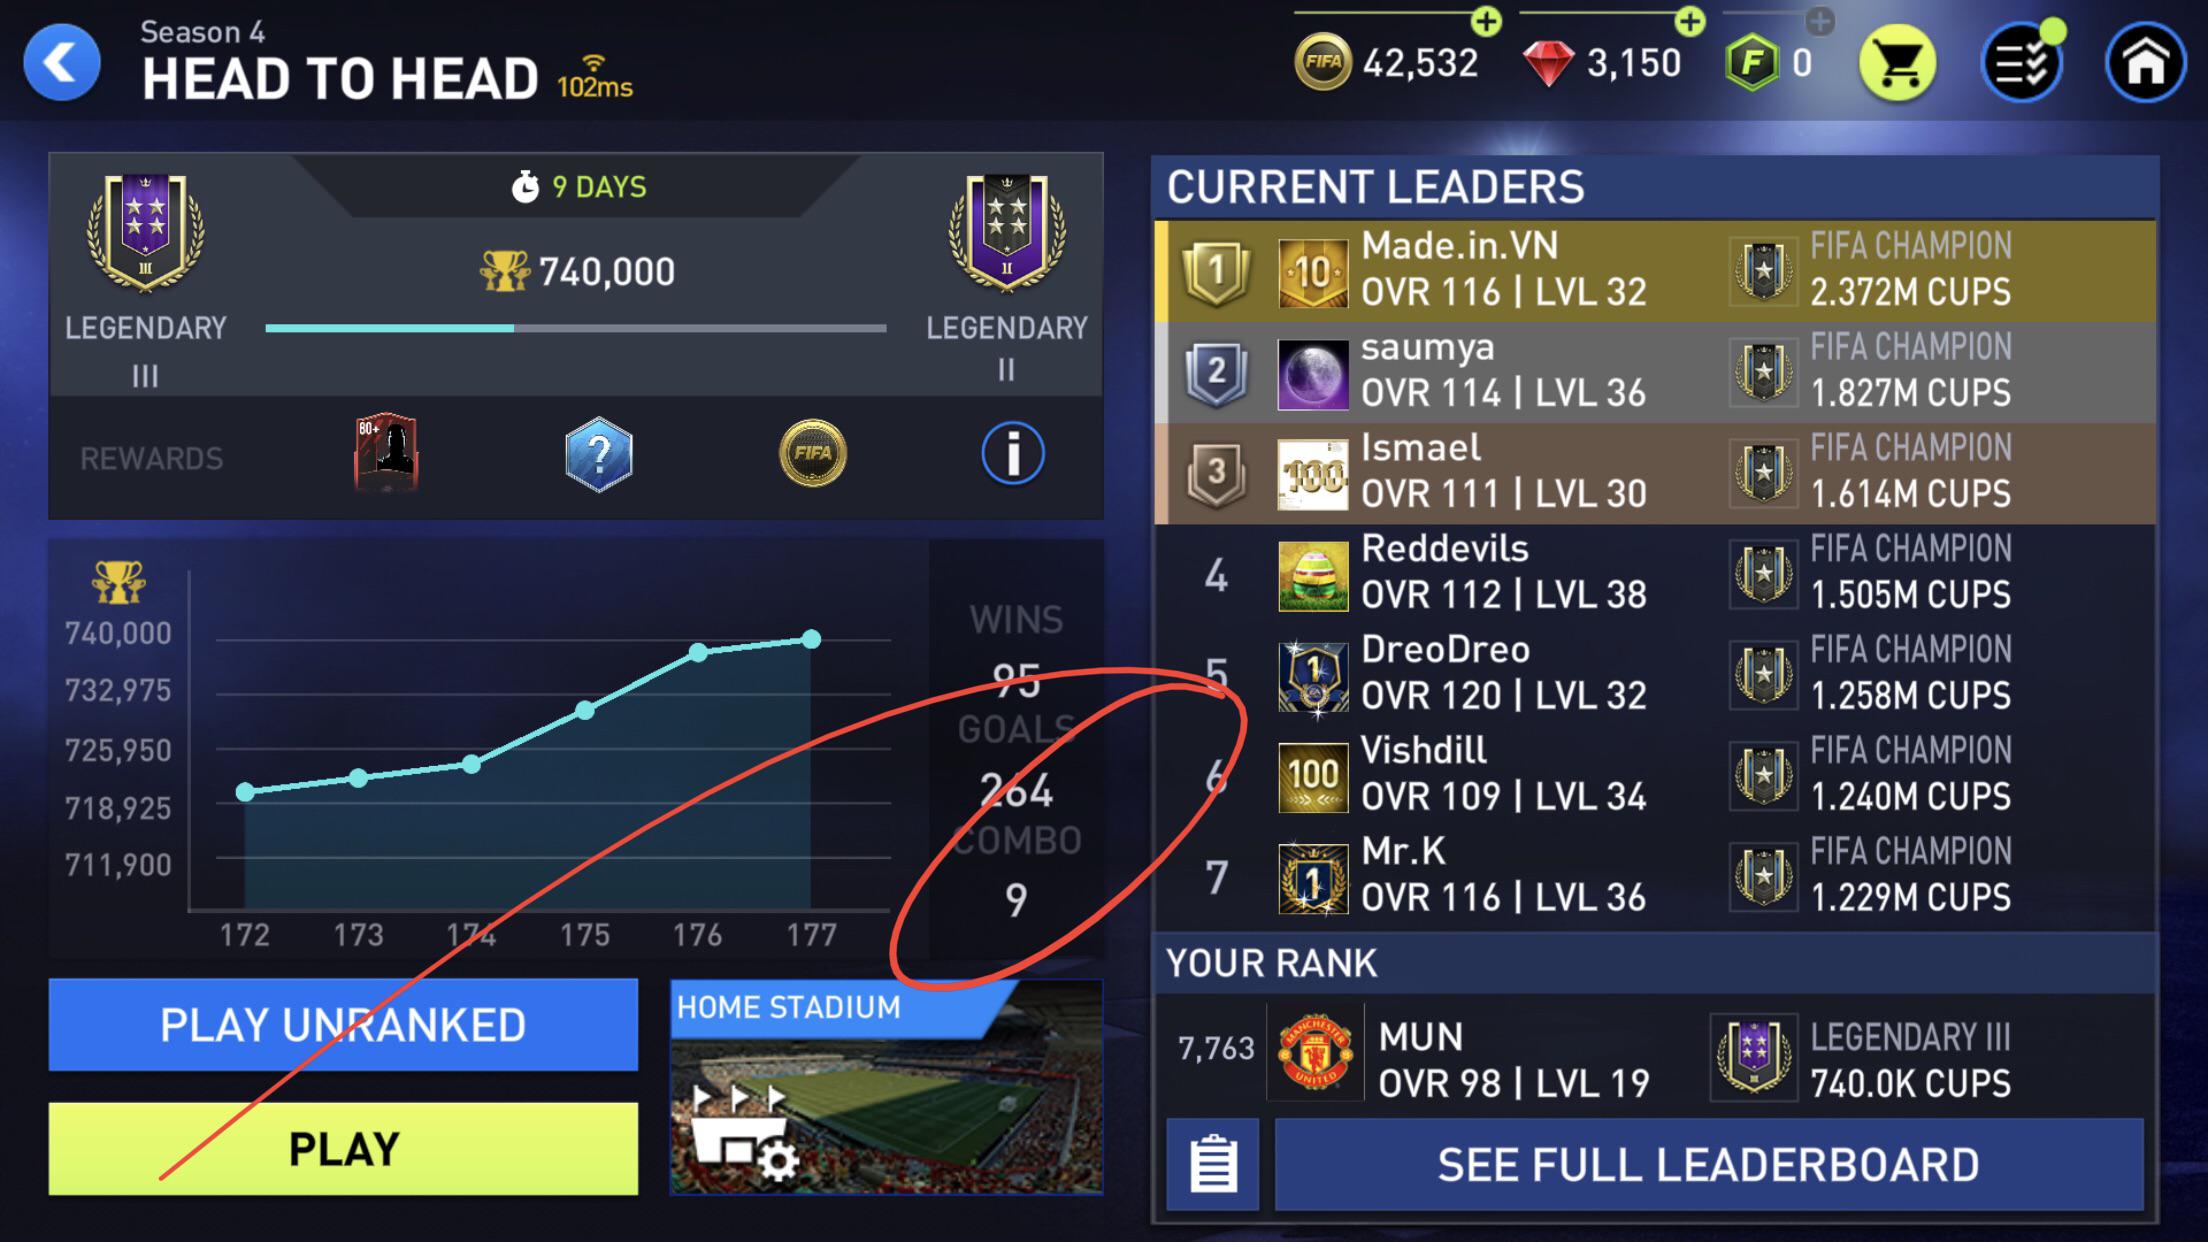Viewport: 2208px width, 1242px height.
Task: Go to home screen icon
Action: [x=2146, y=63]
